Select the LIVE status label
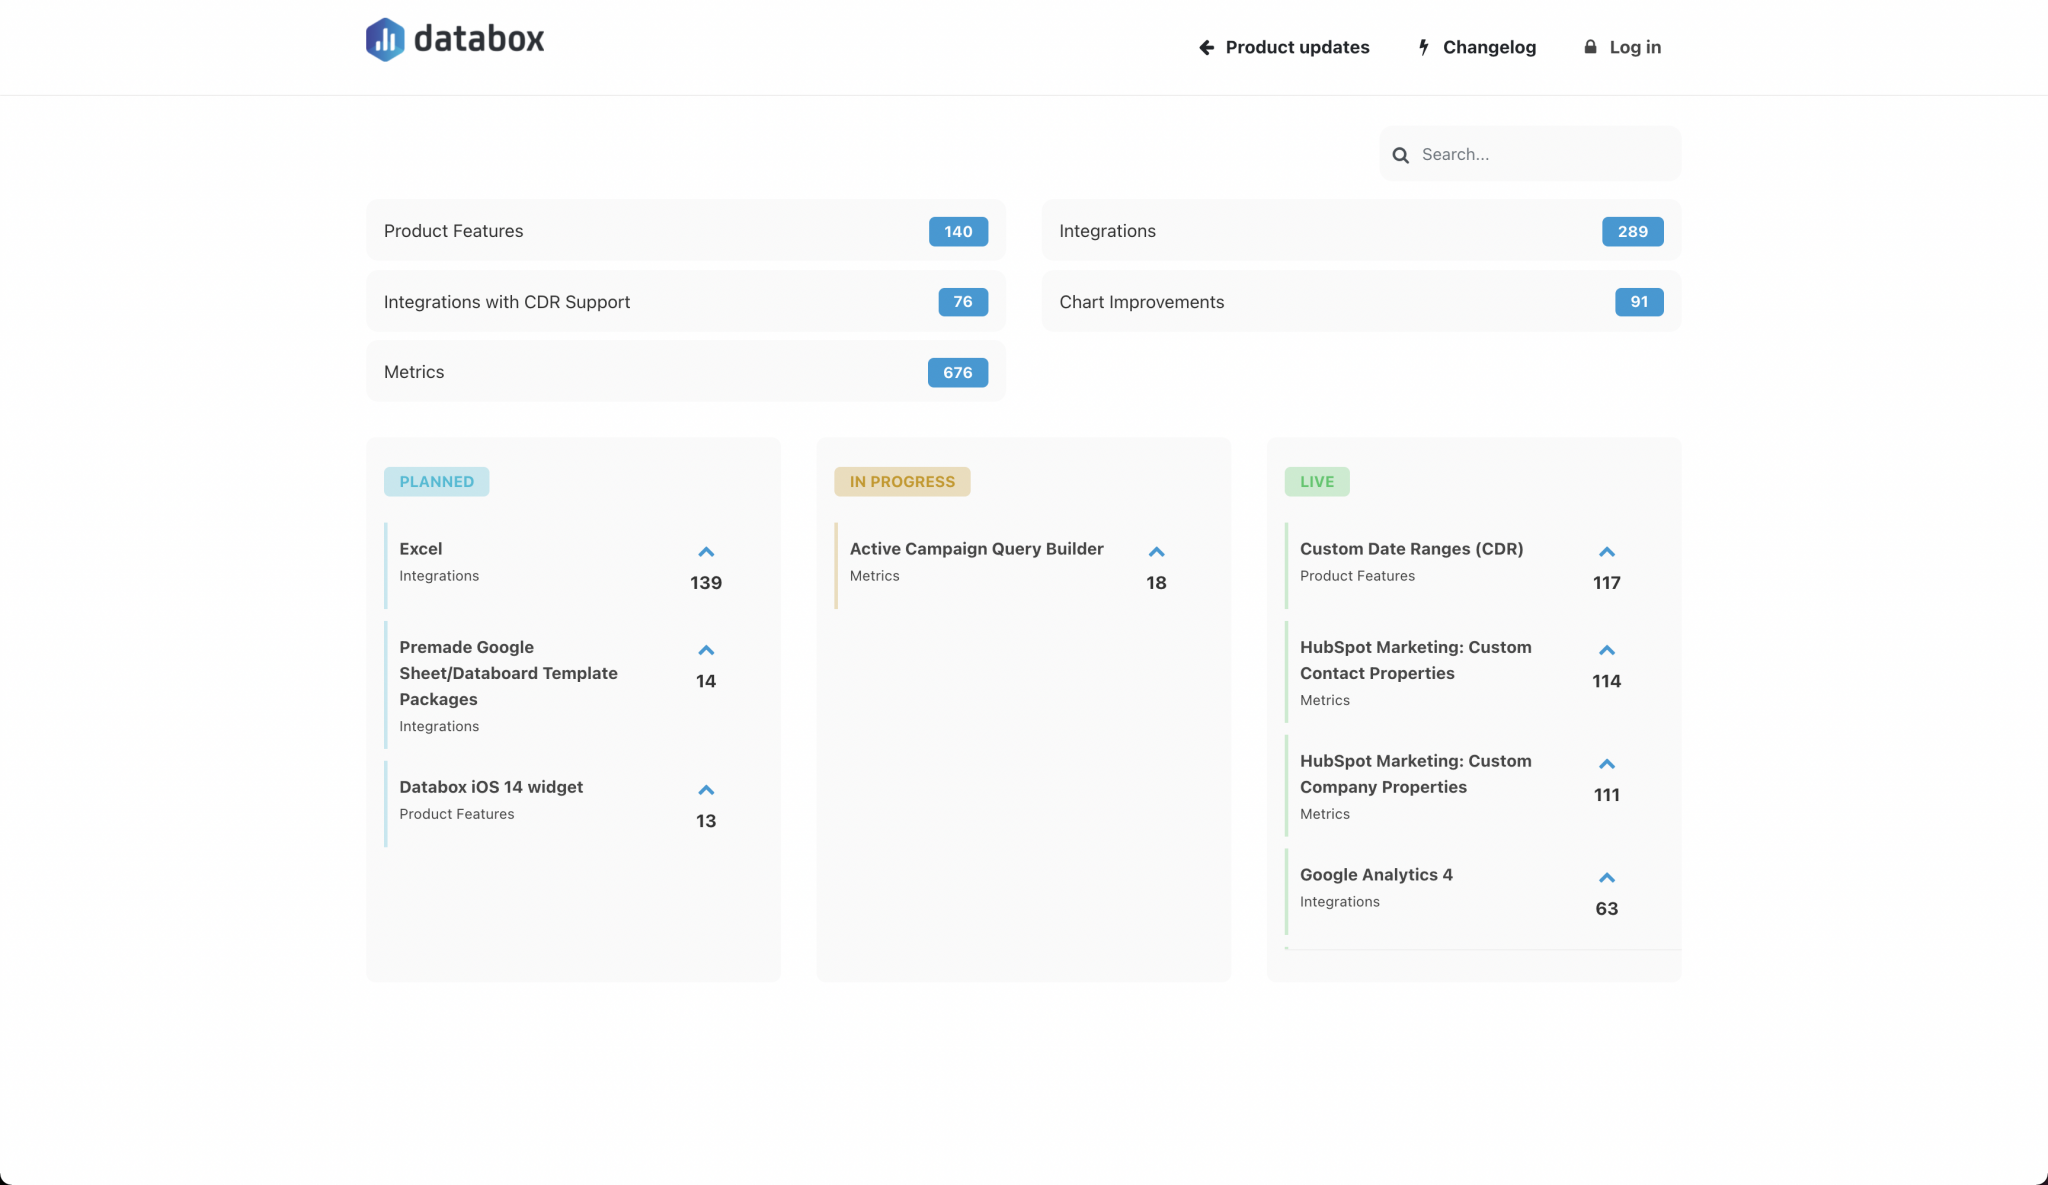Screen dimensions: 2048x1185 click(x=1317, y=481)
